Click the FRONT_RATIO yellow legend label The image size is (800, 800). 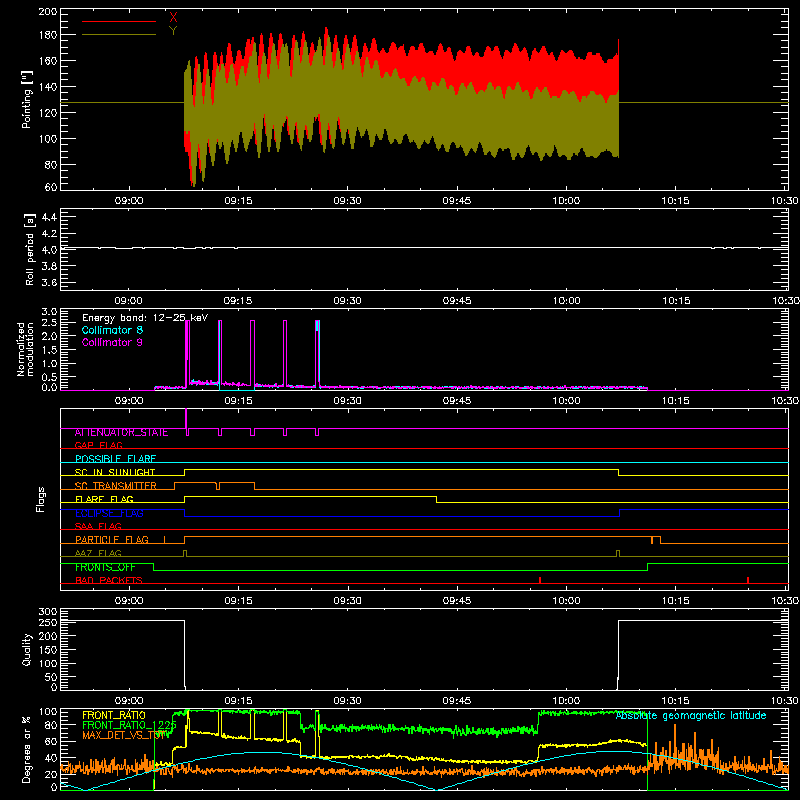click(x=114, y=715)
